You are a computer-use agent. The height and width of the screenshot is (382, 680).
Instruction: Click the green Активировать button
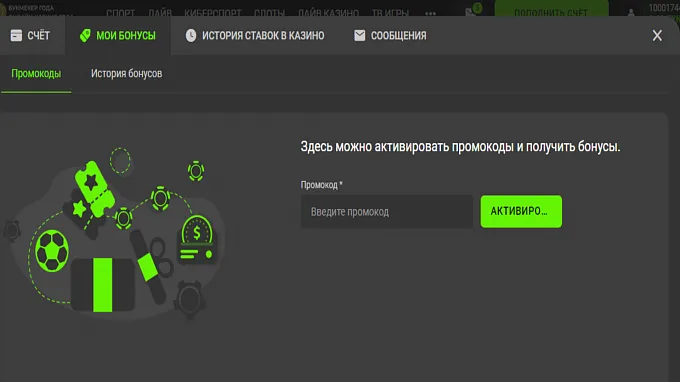tap(521, 211)
